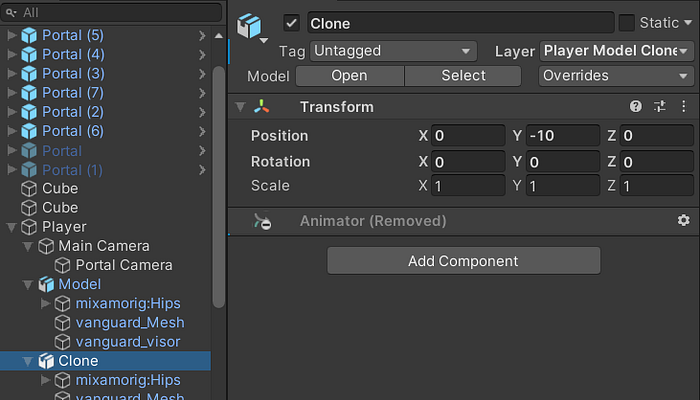Open the Overrides dropdown

616,75
